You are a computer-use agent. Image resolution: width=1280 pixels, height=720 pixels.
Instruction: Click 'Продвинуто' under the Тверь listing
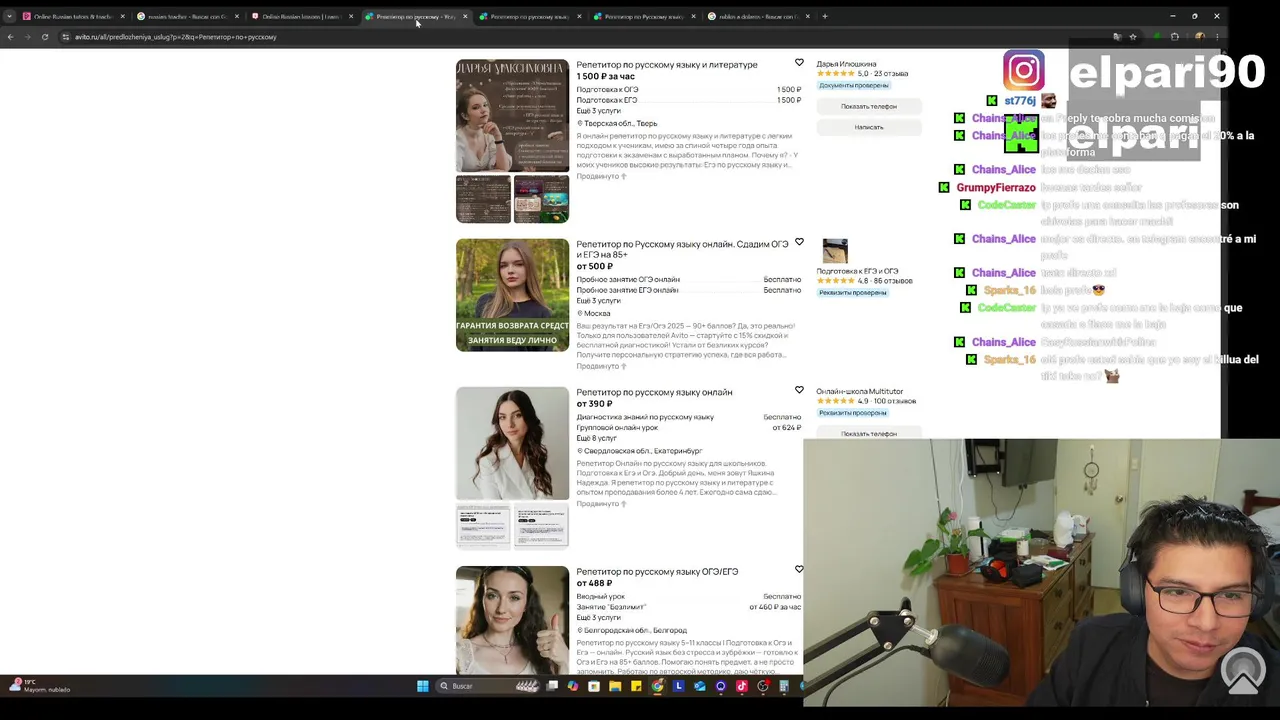click(601, 176)
